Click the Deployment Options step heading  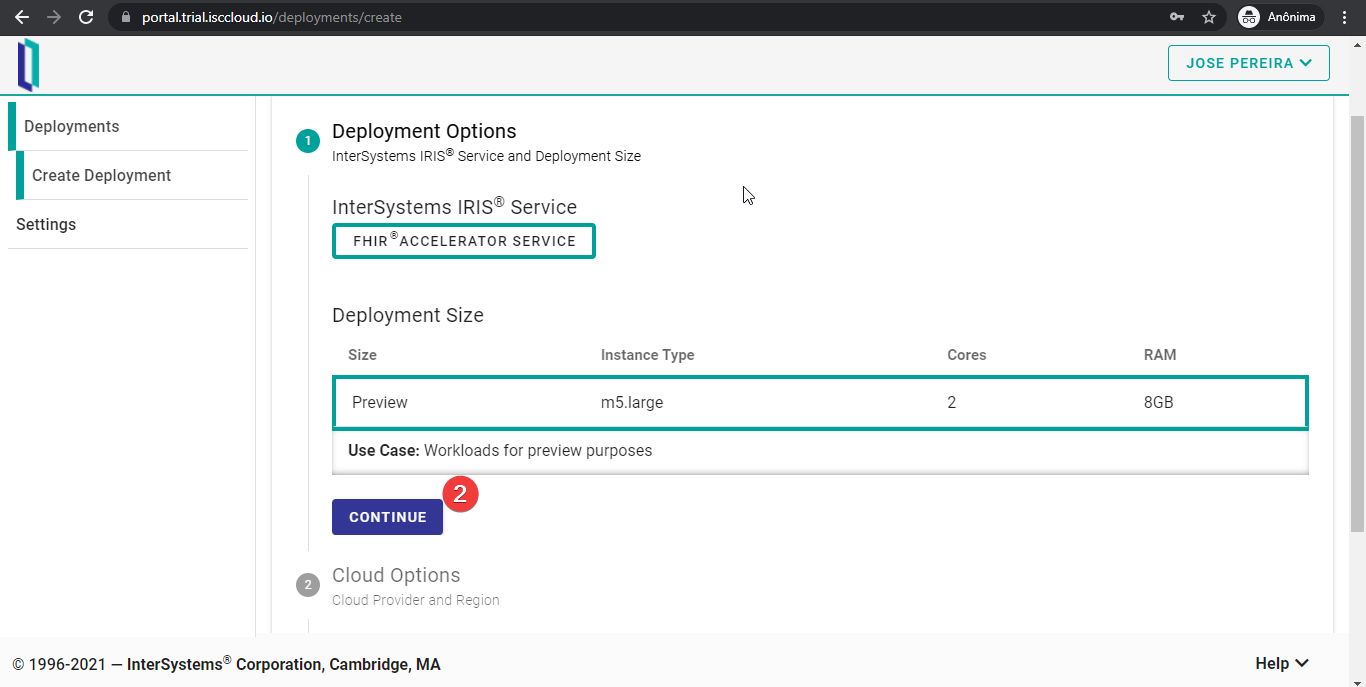(424, 131)
